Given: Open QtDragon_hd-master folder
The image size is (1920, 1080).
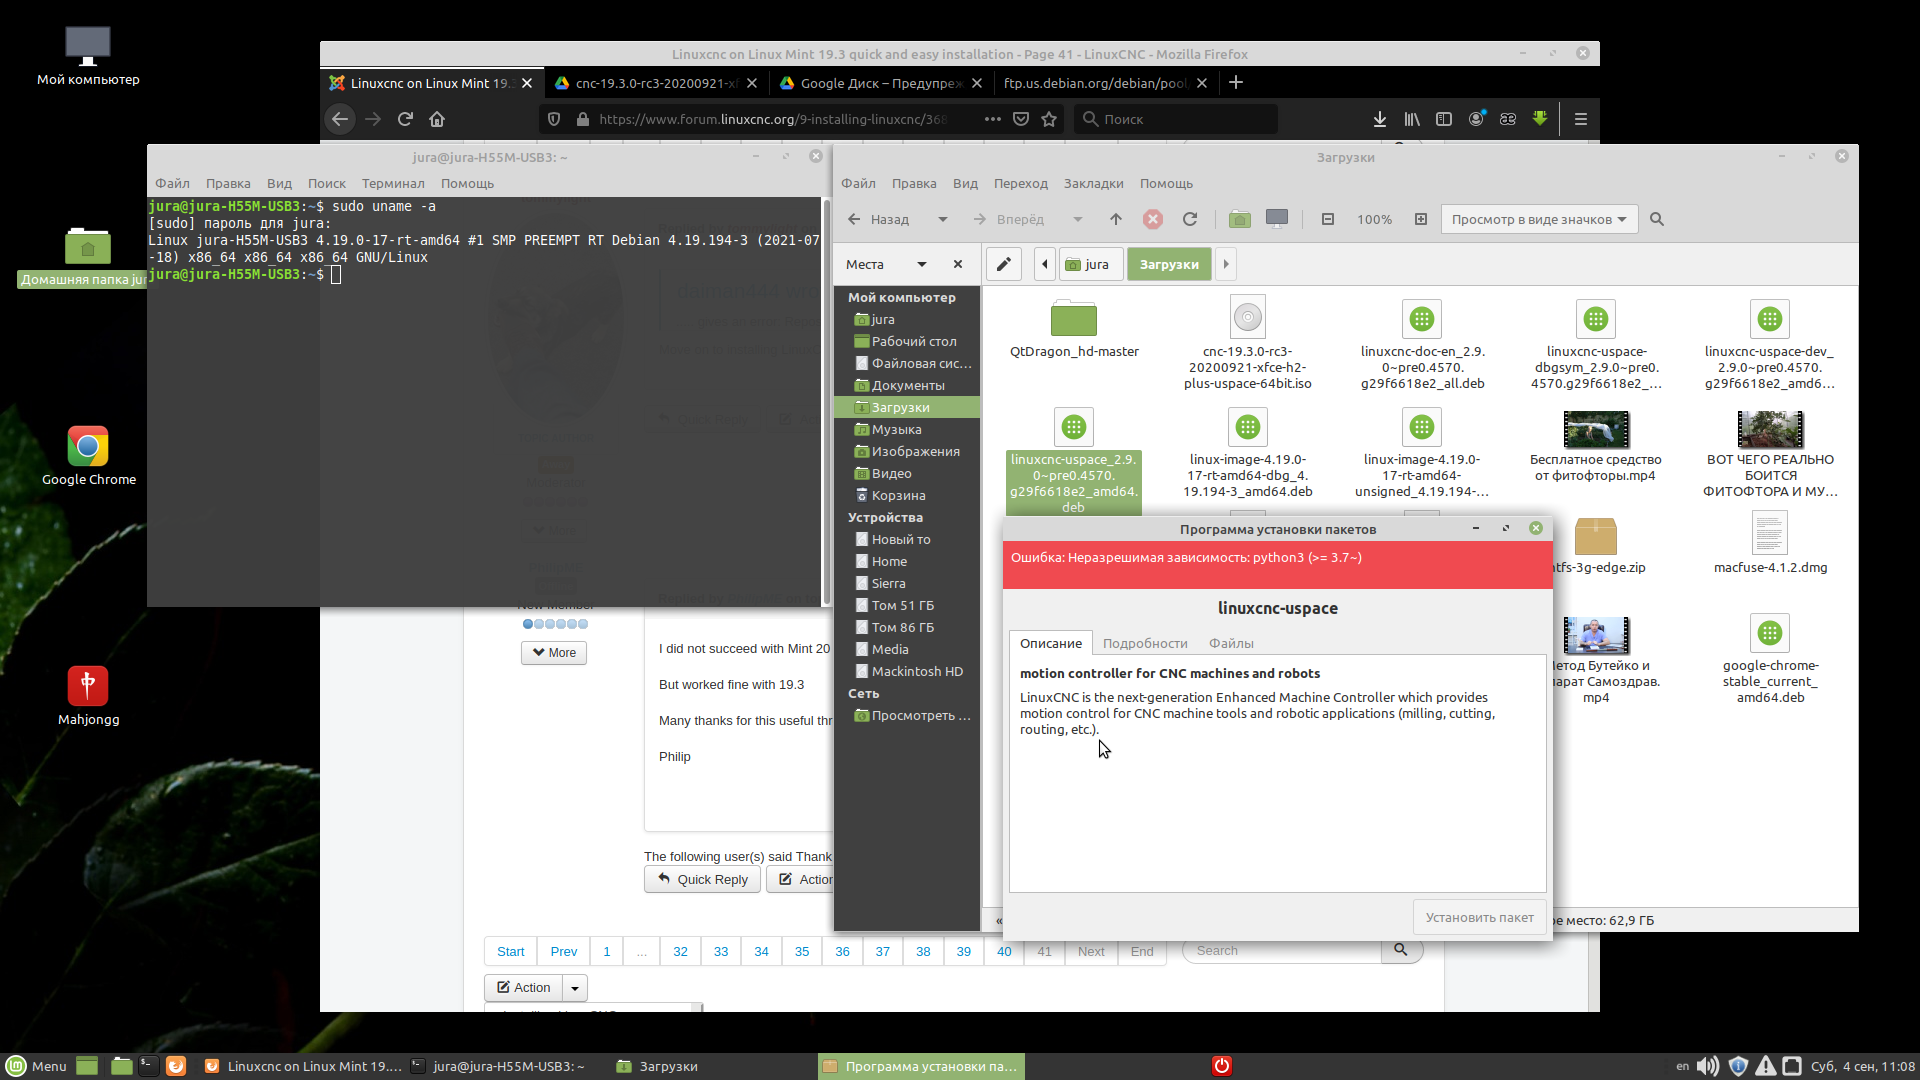Looking at the screenshot, I should point(1074,329).
